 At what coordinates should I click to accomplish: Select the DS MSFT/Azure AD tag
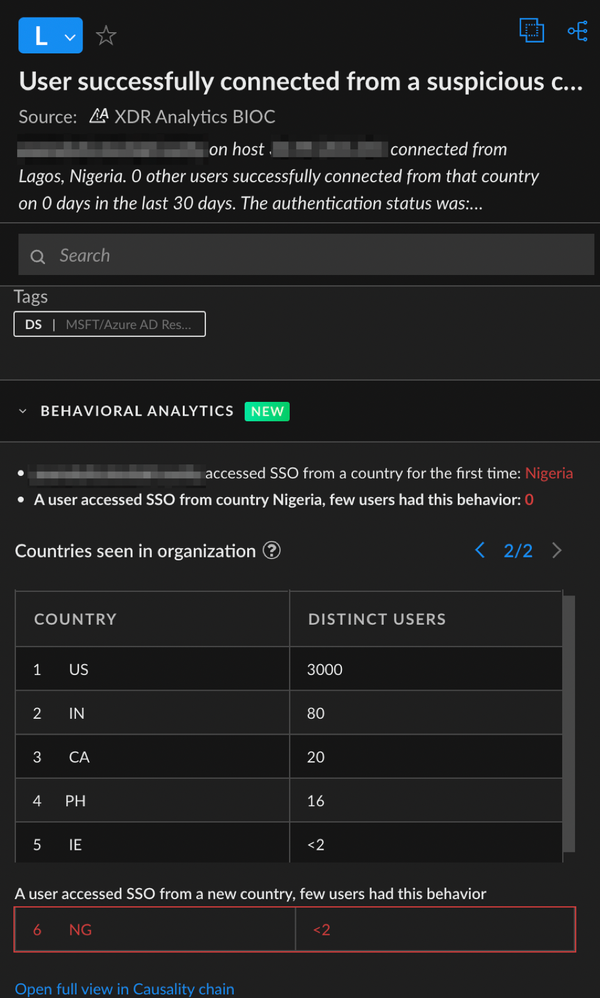(109, 324)
